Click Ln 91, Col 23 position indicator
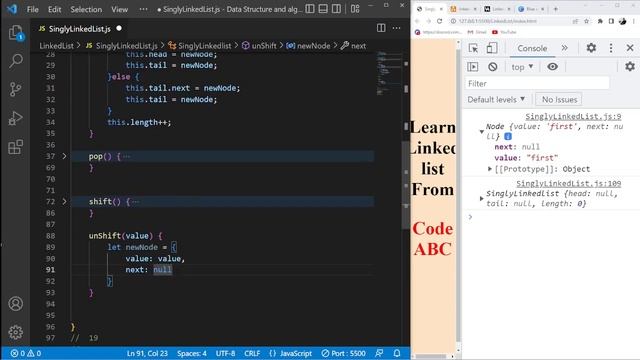 click(147, 353)
